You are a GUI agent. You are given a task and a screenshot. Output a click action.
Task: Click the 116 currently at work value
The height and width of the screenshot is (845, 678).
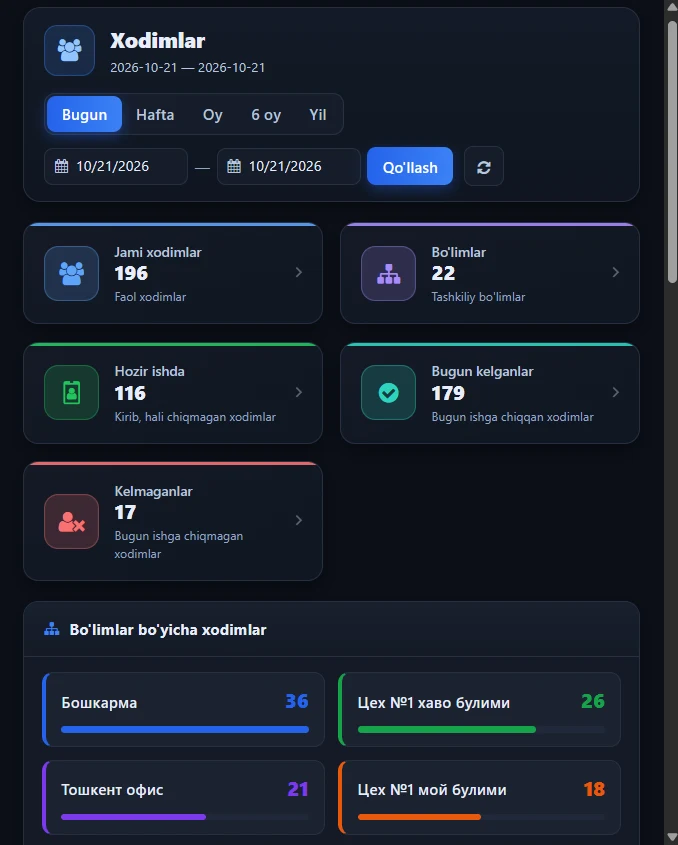click(130, 393)
